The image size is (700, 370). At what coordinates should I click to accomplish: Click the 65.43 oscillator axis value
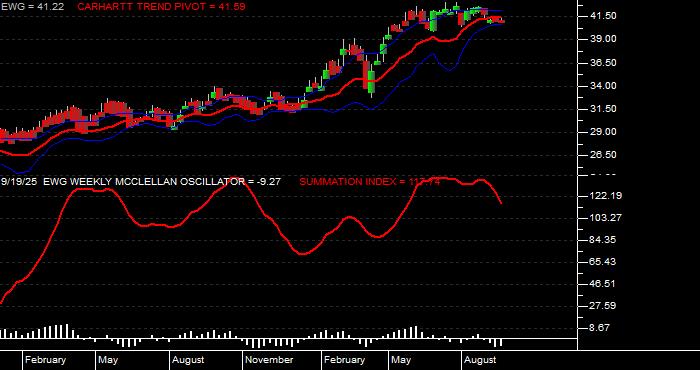(x=604, y=262)
